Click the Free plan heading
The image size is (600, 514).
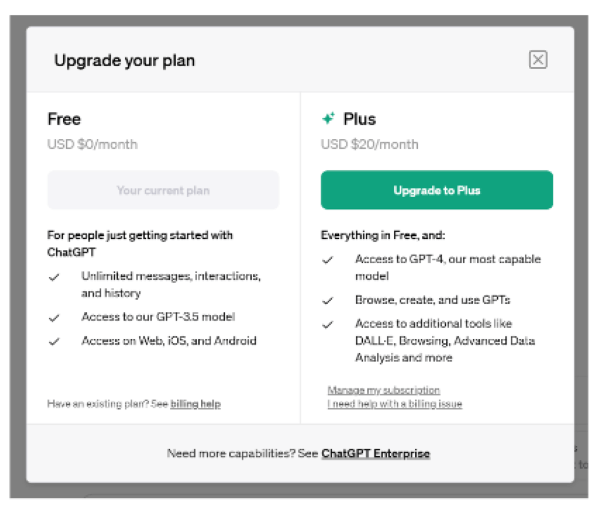click(64, 119)
